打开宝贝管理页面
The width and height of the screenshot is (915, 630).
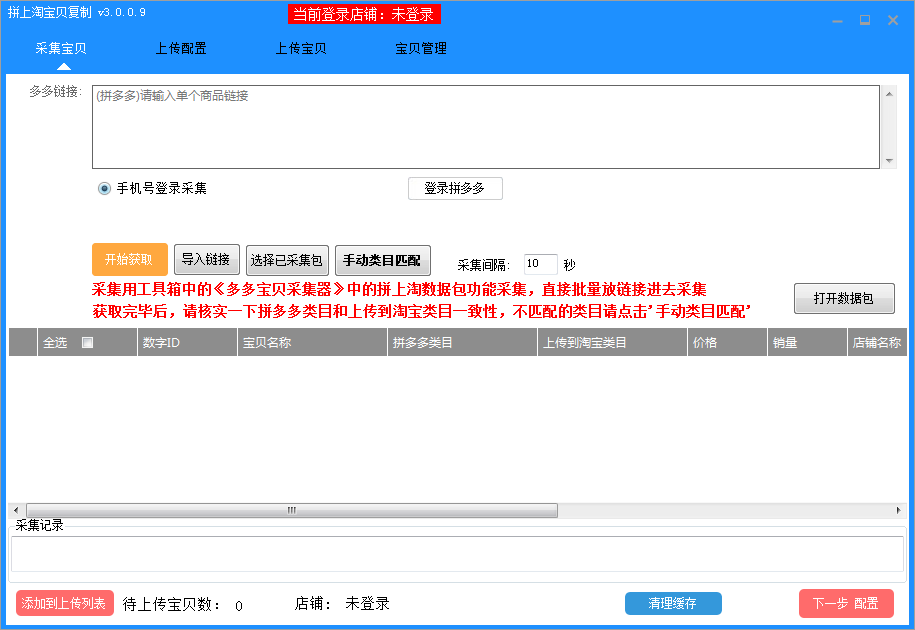(421, 47)
